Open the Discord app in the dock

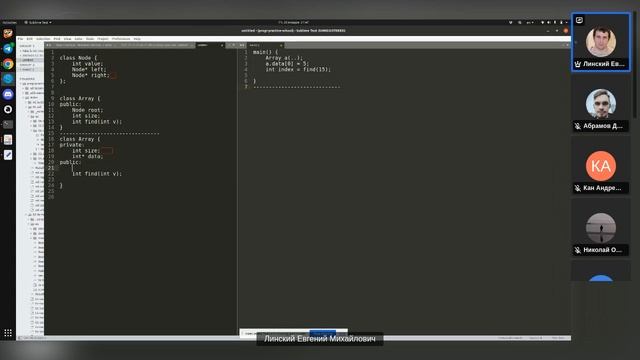pos(8,94)
